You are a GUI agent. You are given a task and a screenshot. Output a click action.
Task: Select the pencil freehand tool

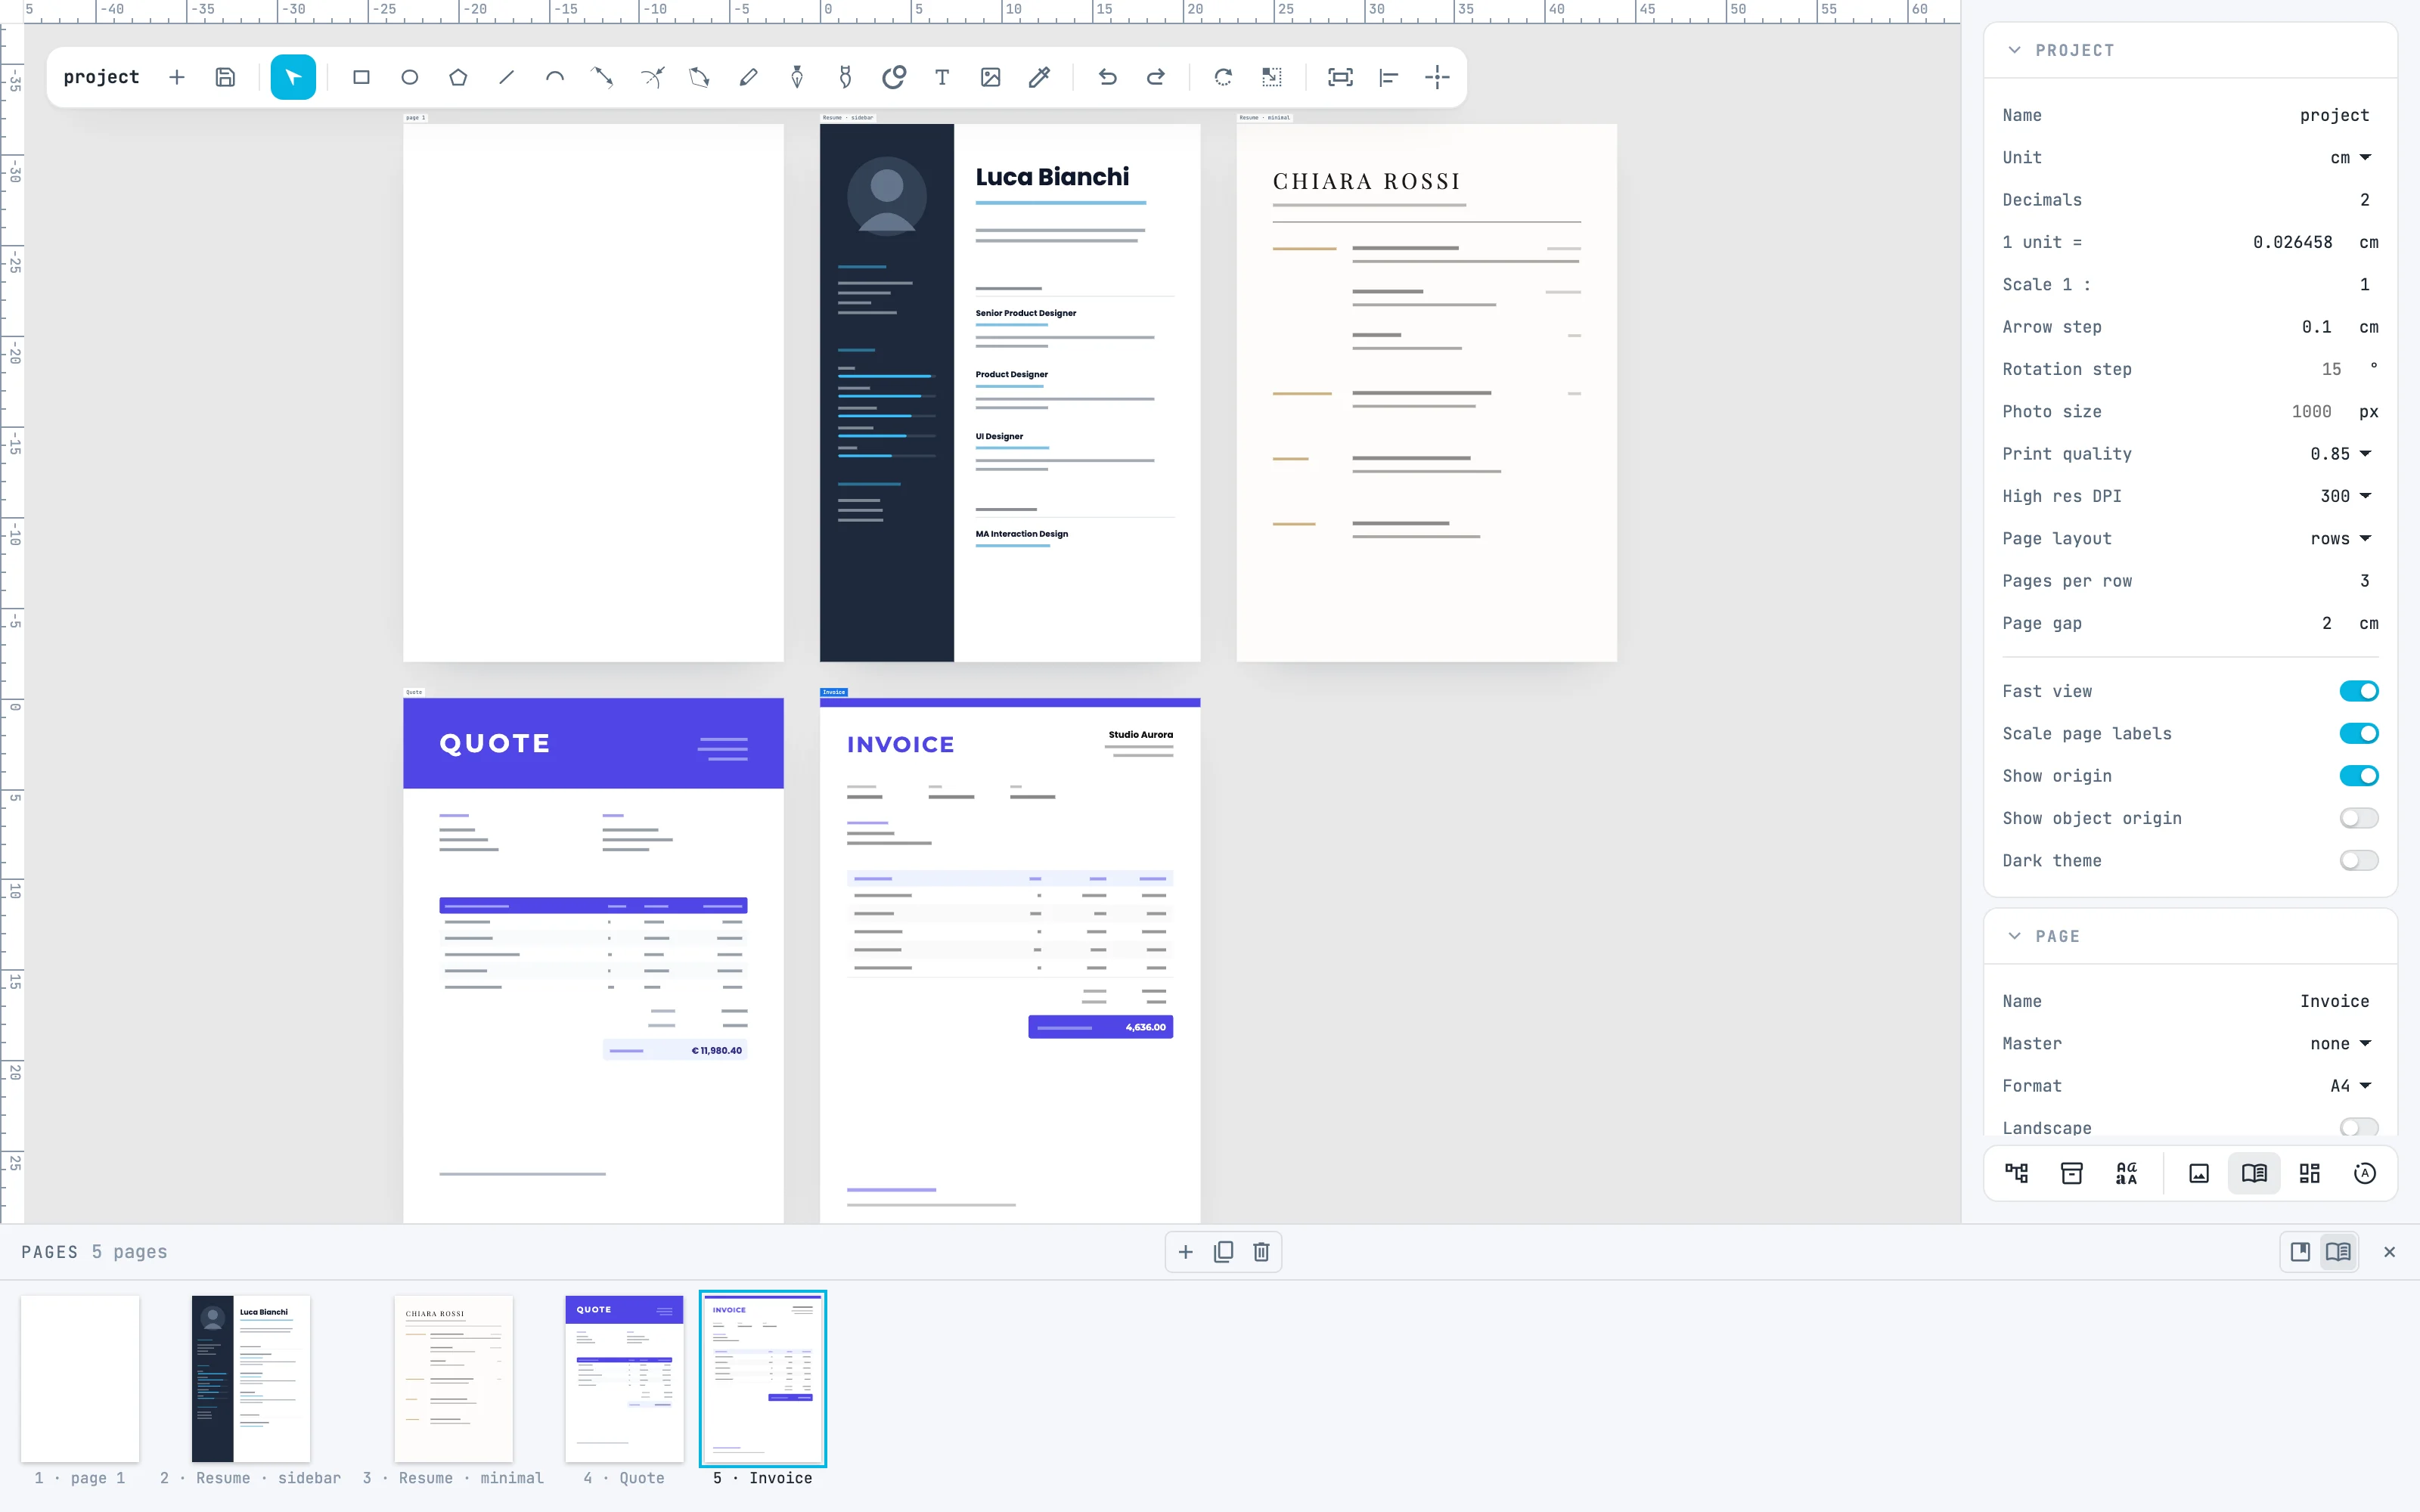[x=748, y=77]
